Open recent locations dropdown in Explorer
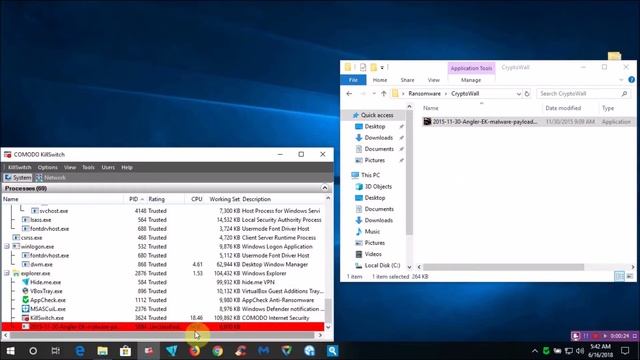This screenshot has height=360, width=640. [x=374, y=93]
